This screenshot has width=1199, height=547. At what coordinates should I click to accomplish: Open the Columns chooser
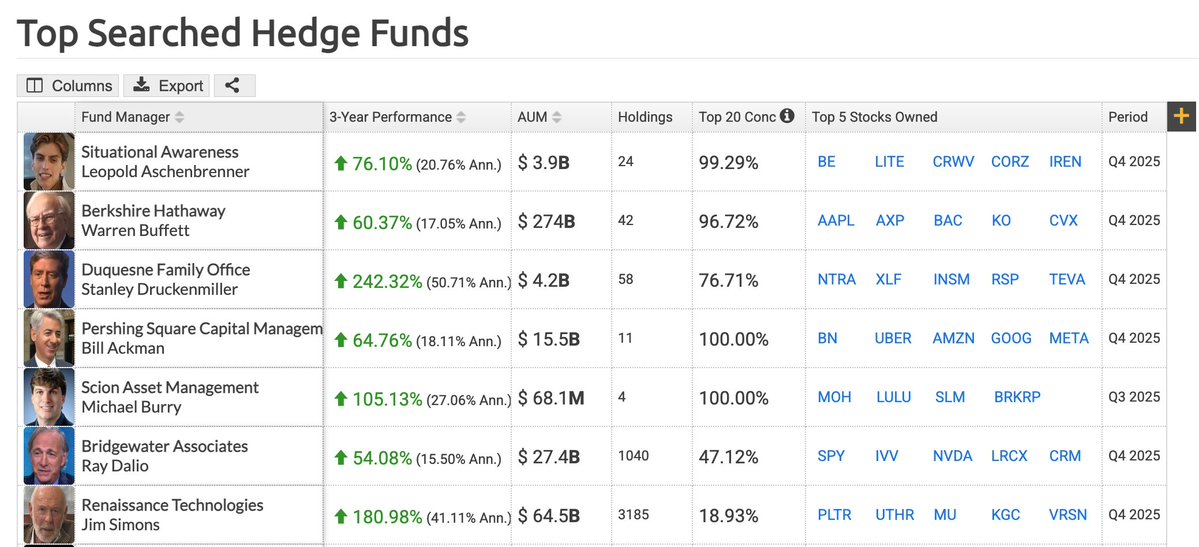(68, 86)
